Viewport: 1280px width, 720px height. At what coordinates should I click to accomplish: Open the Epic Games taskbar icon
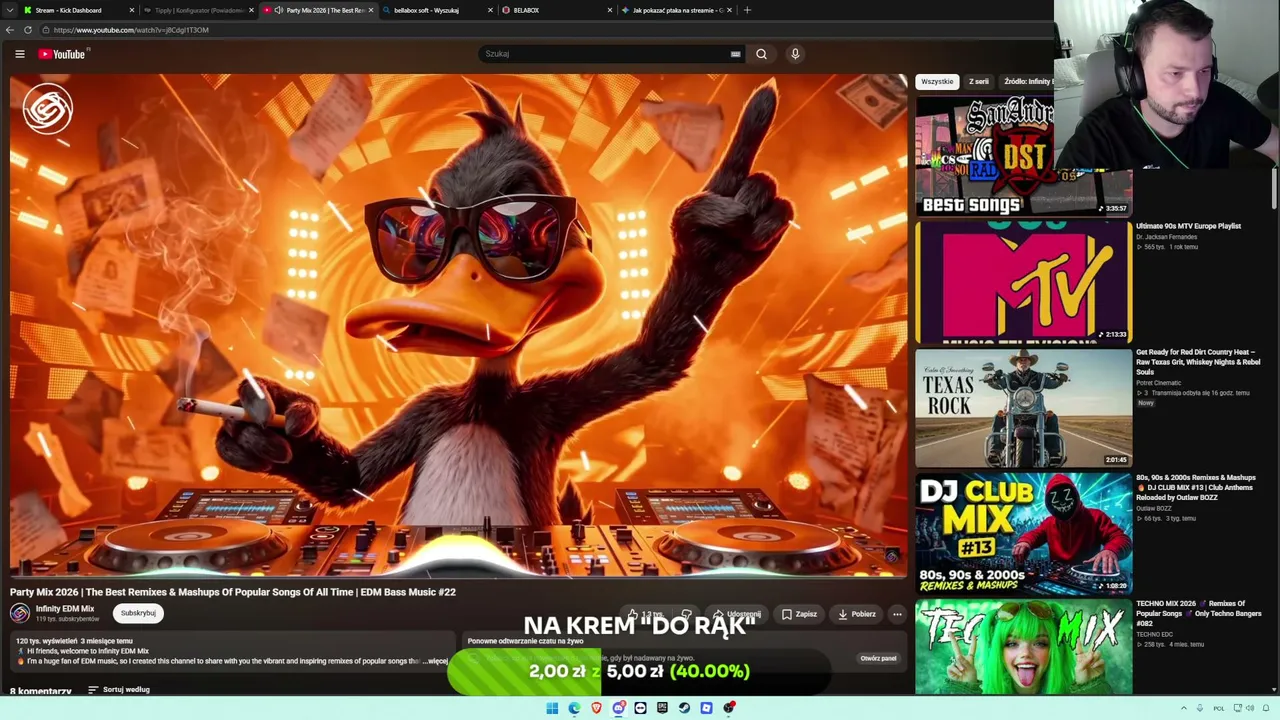coord(662,708)
